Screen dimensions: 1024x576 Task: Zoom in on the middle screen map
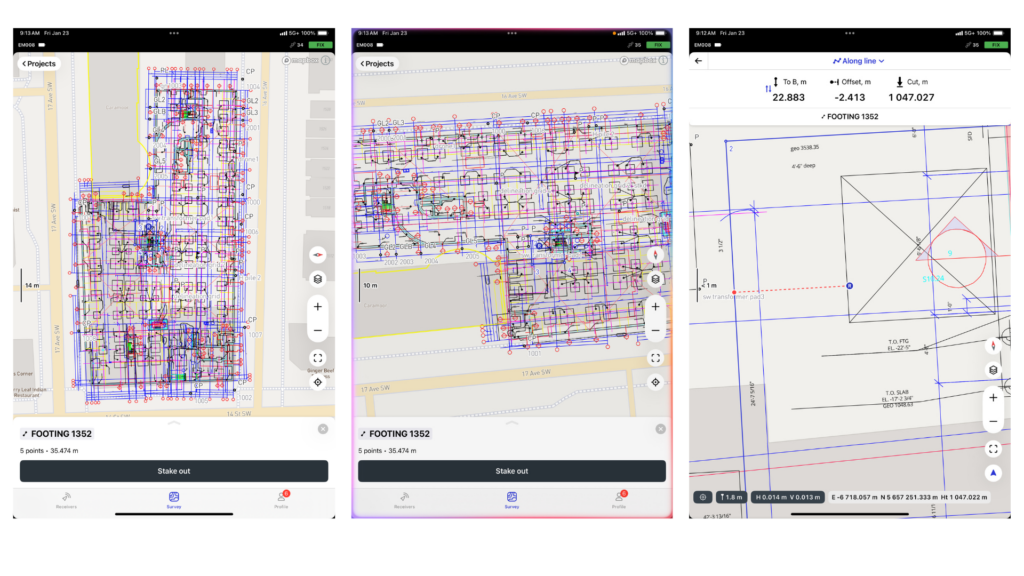tap(655, 306)
